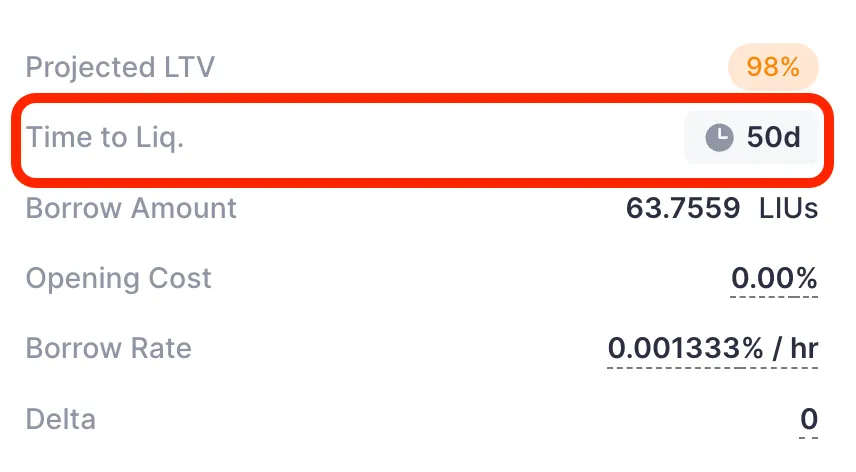
Task: Click the '/ hr' unit in Borrow Rate
Action: [x=795, y=348]
